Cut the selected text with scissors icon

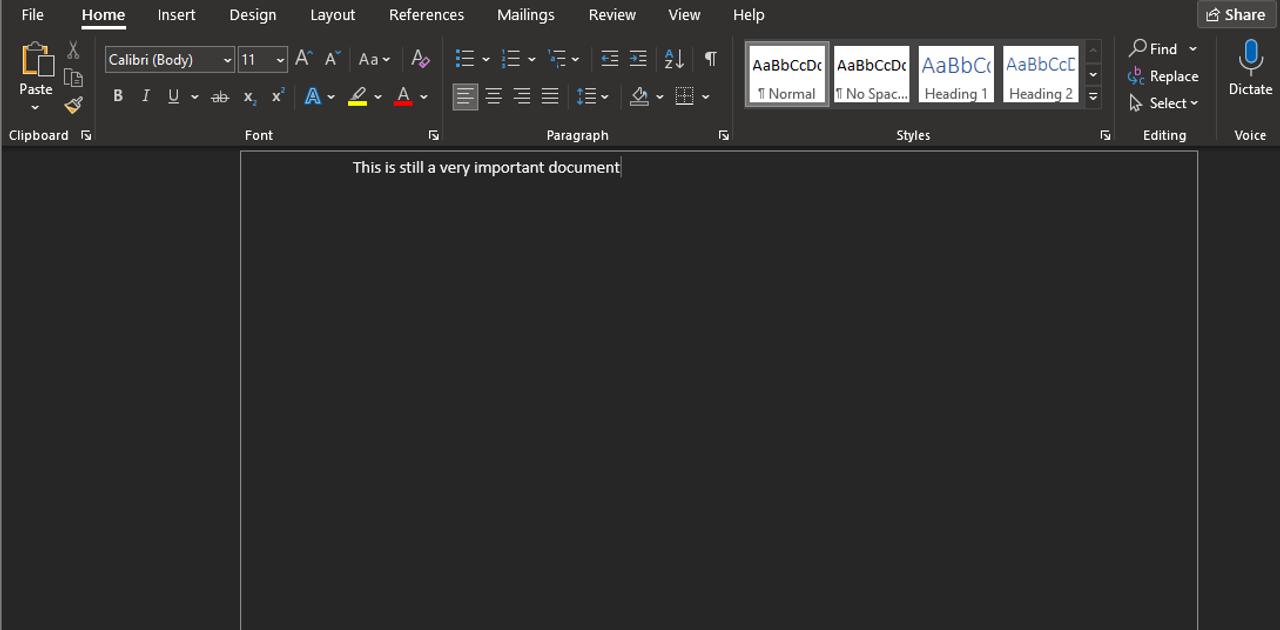pos(72,49)
